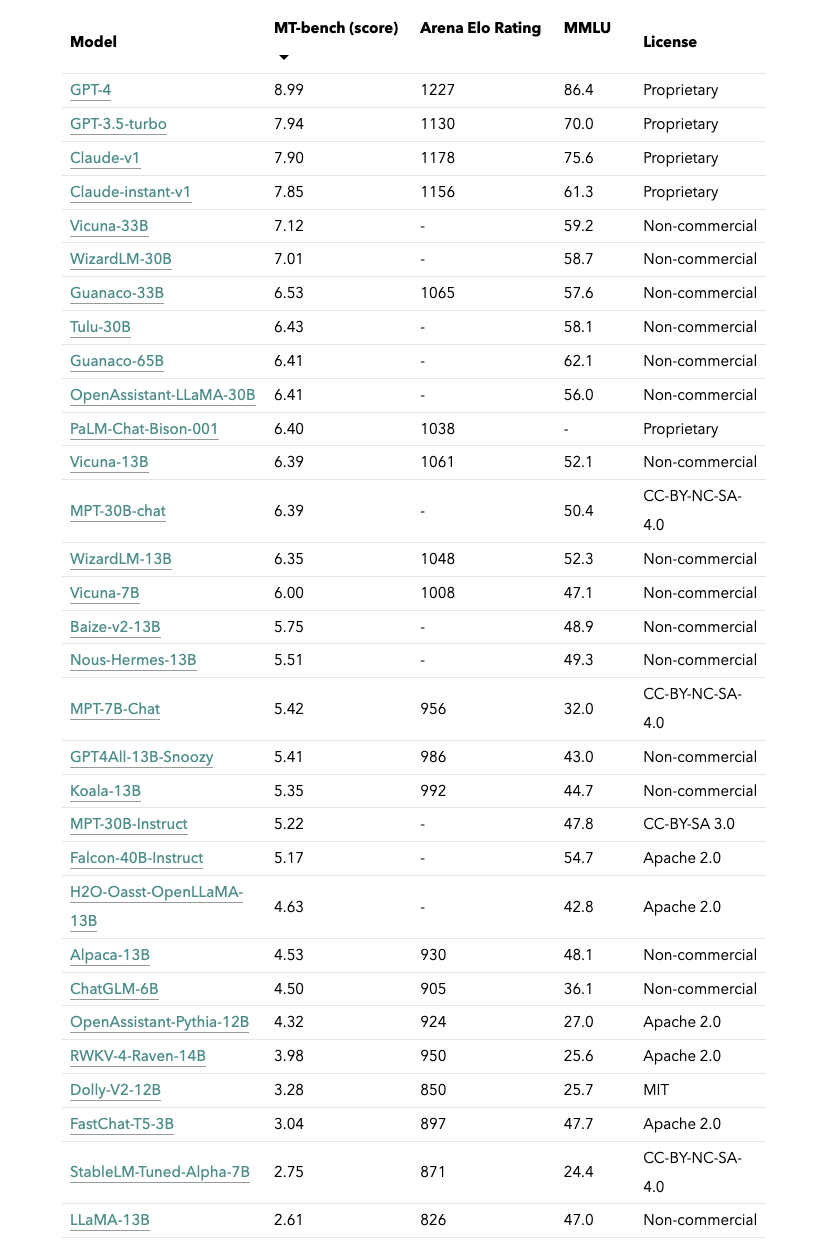This screenshot has height=1254, width=836.
Task: Follow the MPT-30B-chat link
Action: 118,511
